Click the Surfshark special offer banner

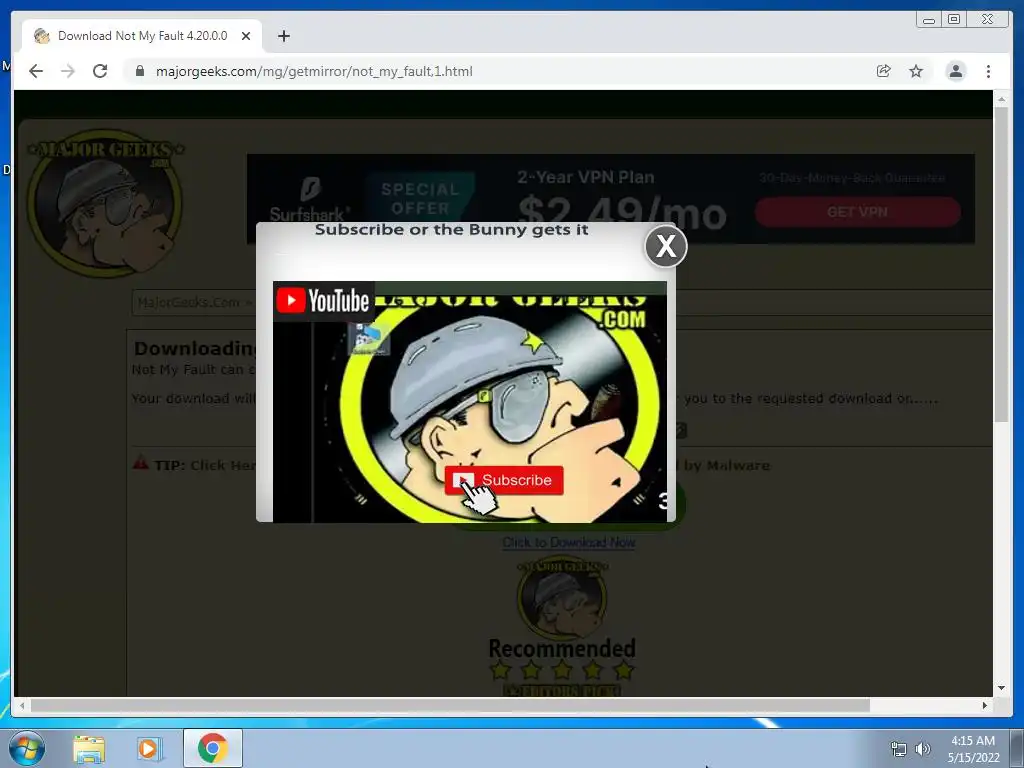tap(611, 199)
